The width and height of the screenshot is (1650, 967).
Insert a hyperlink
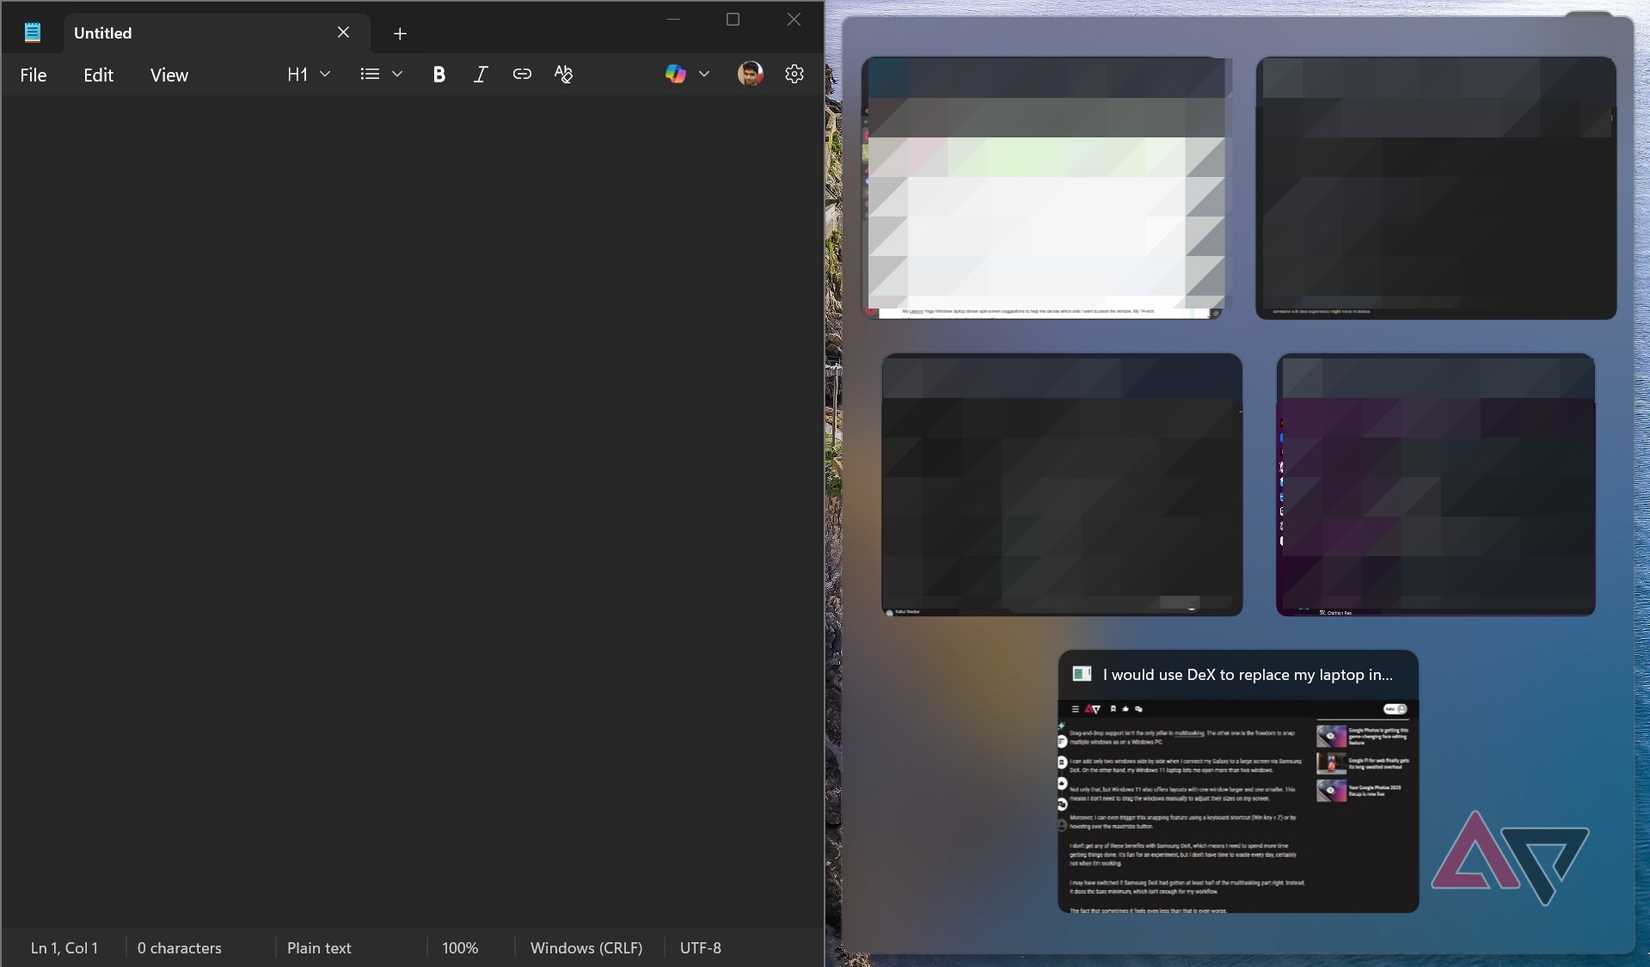521,73
